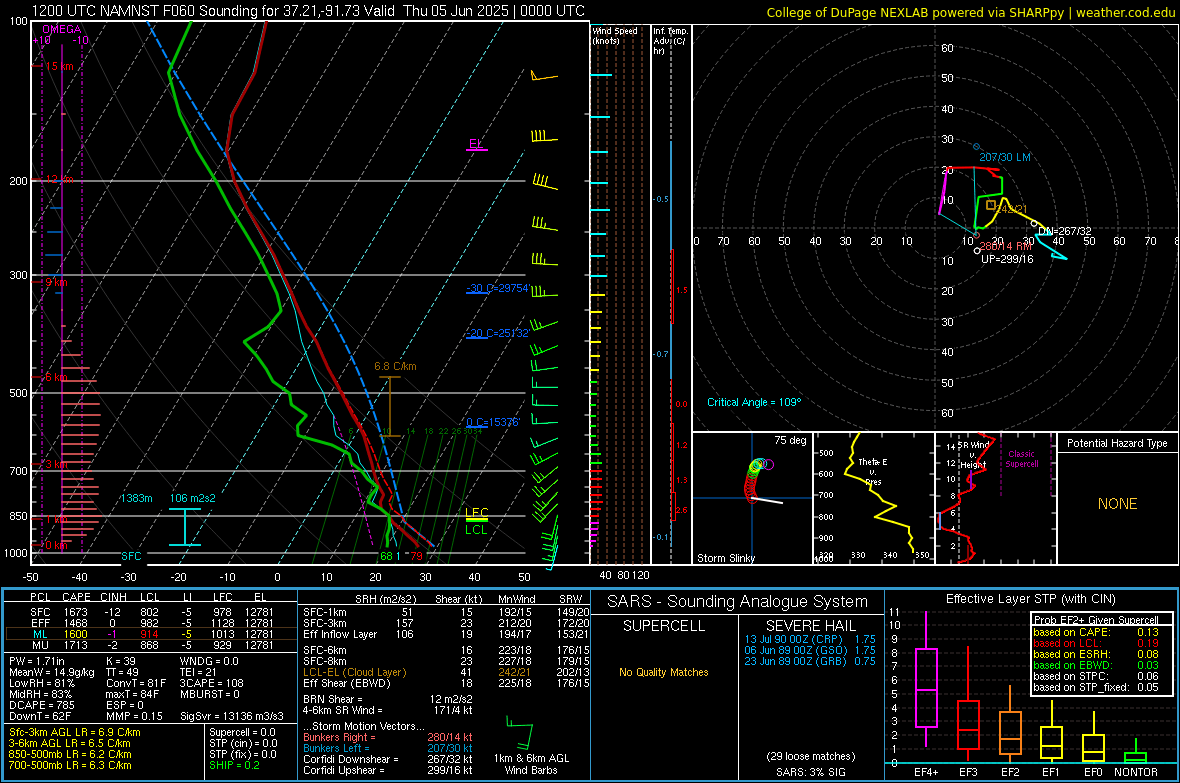
Task: Click the 'SHIP = 0.2' value
Action: pyautogui.click(x=235, y=766)
